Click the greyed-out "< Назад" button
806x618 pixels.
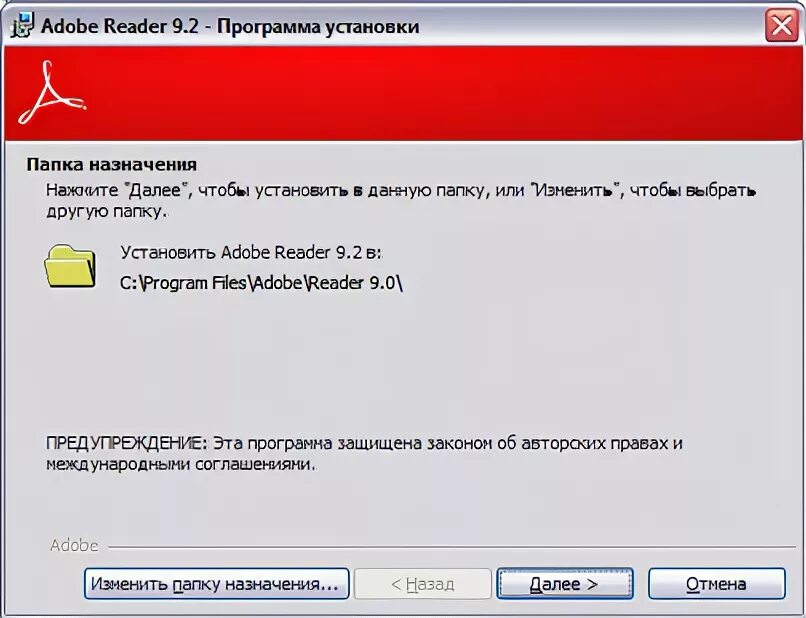pyautogui.click(x=423, y=584)
